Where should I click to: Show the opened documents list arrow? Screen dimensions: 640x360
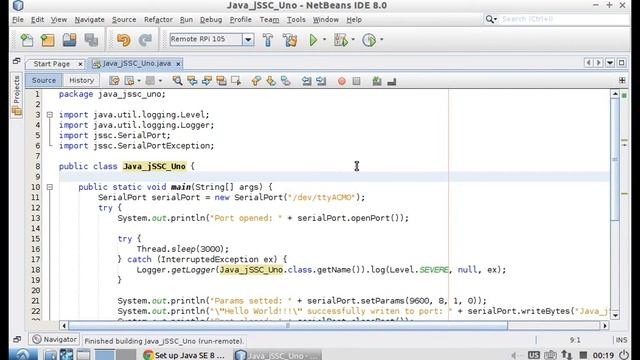point(610,63)
